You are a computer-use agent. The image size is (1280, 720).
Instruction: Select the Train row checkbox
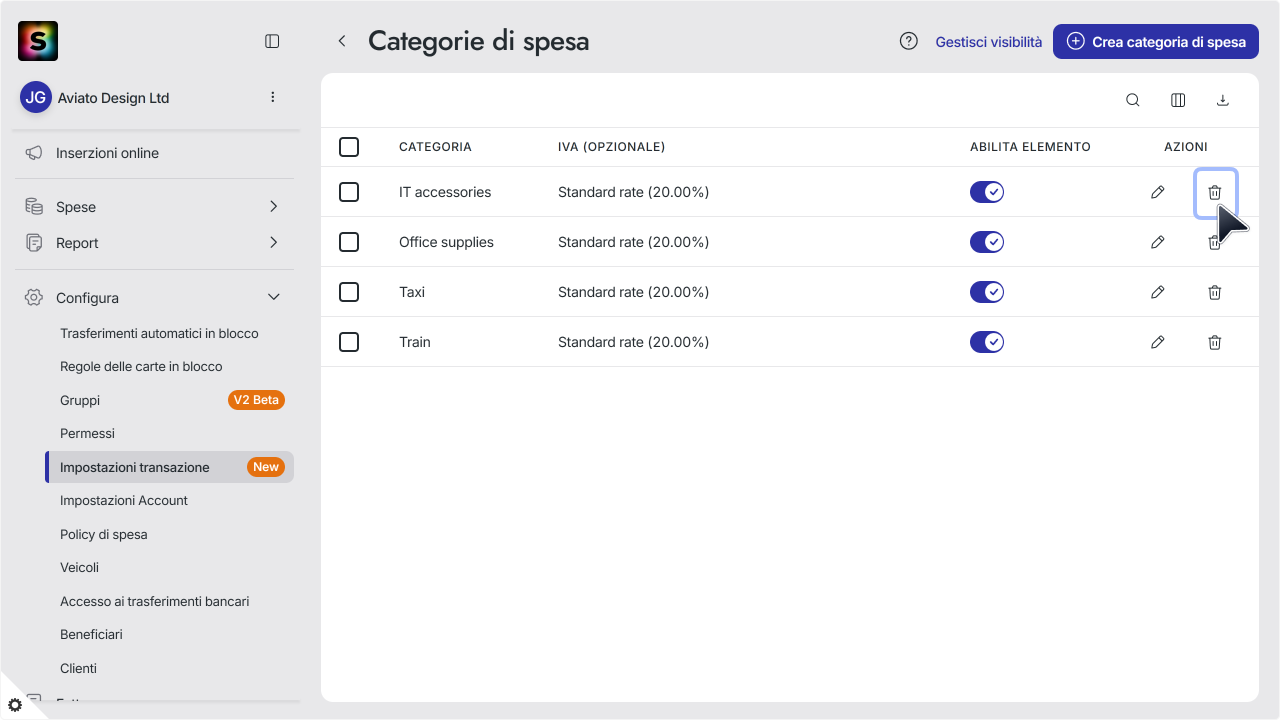[x=349, y=342]
